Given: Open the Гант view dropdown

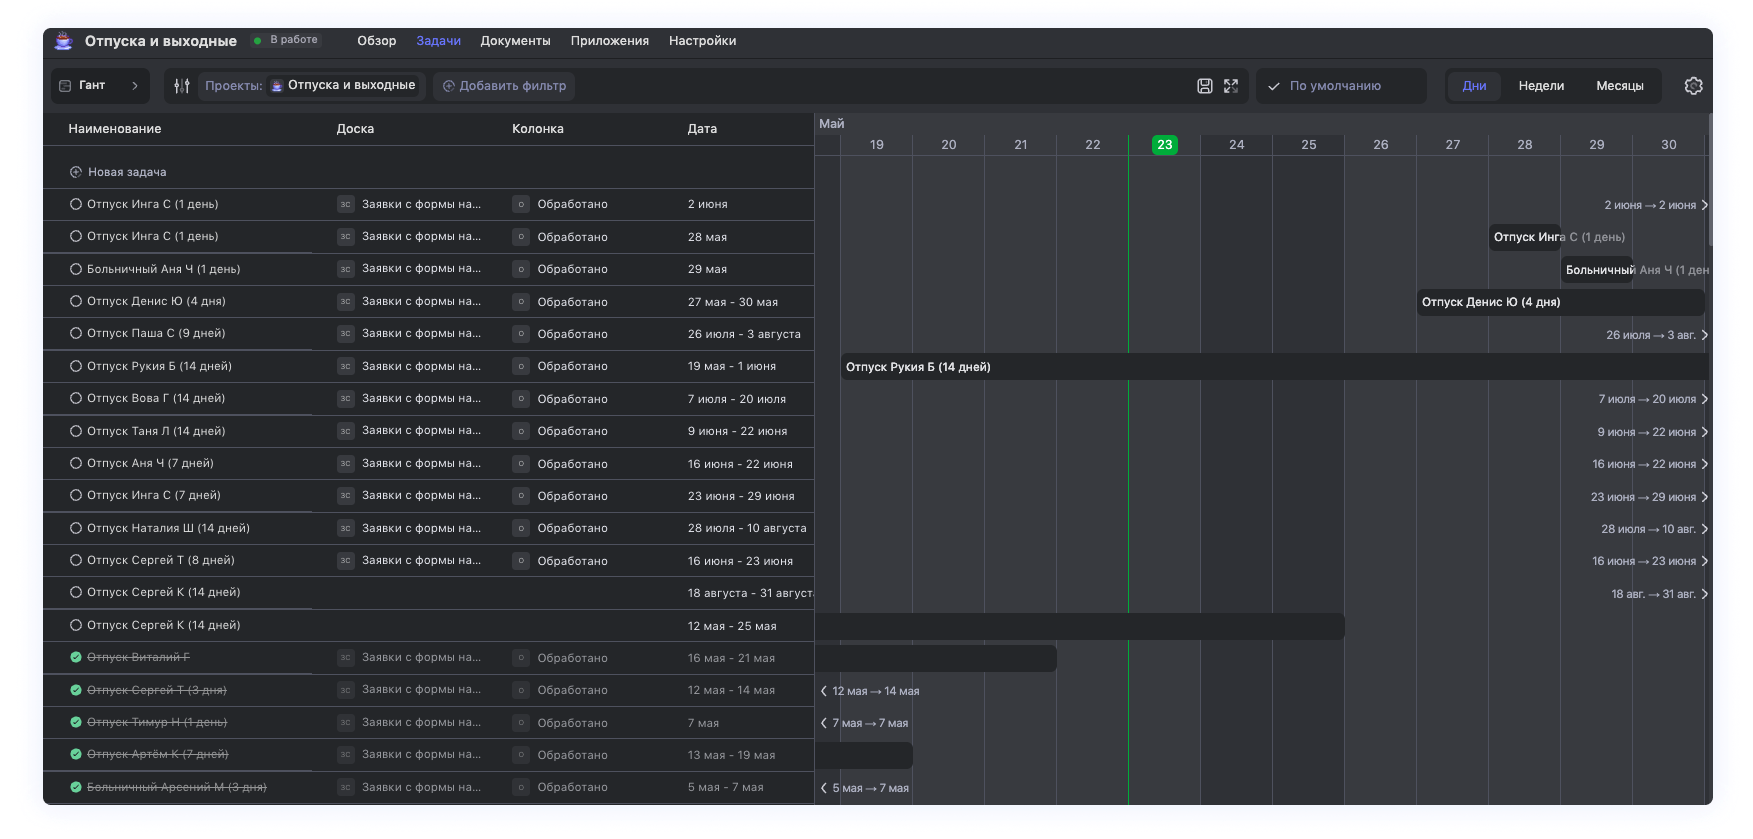Looking at the screenshot, I should 100,86.
